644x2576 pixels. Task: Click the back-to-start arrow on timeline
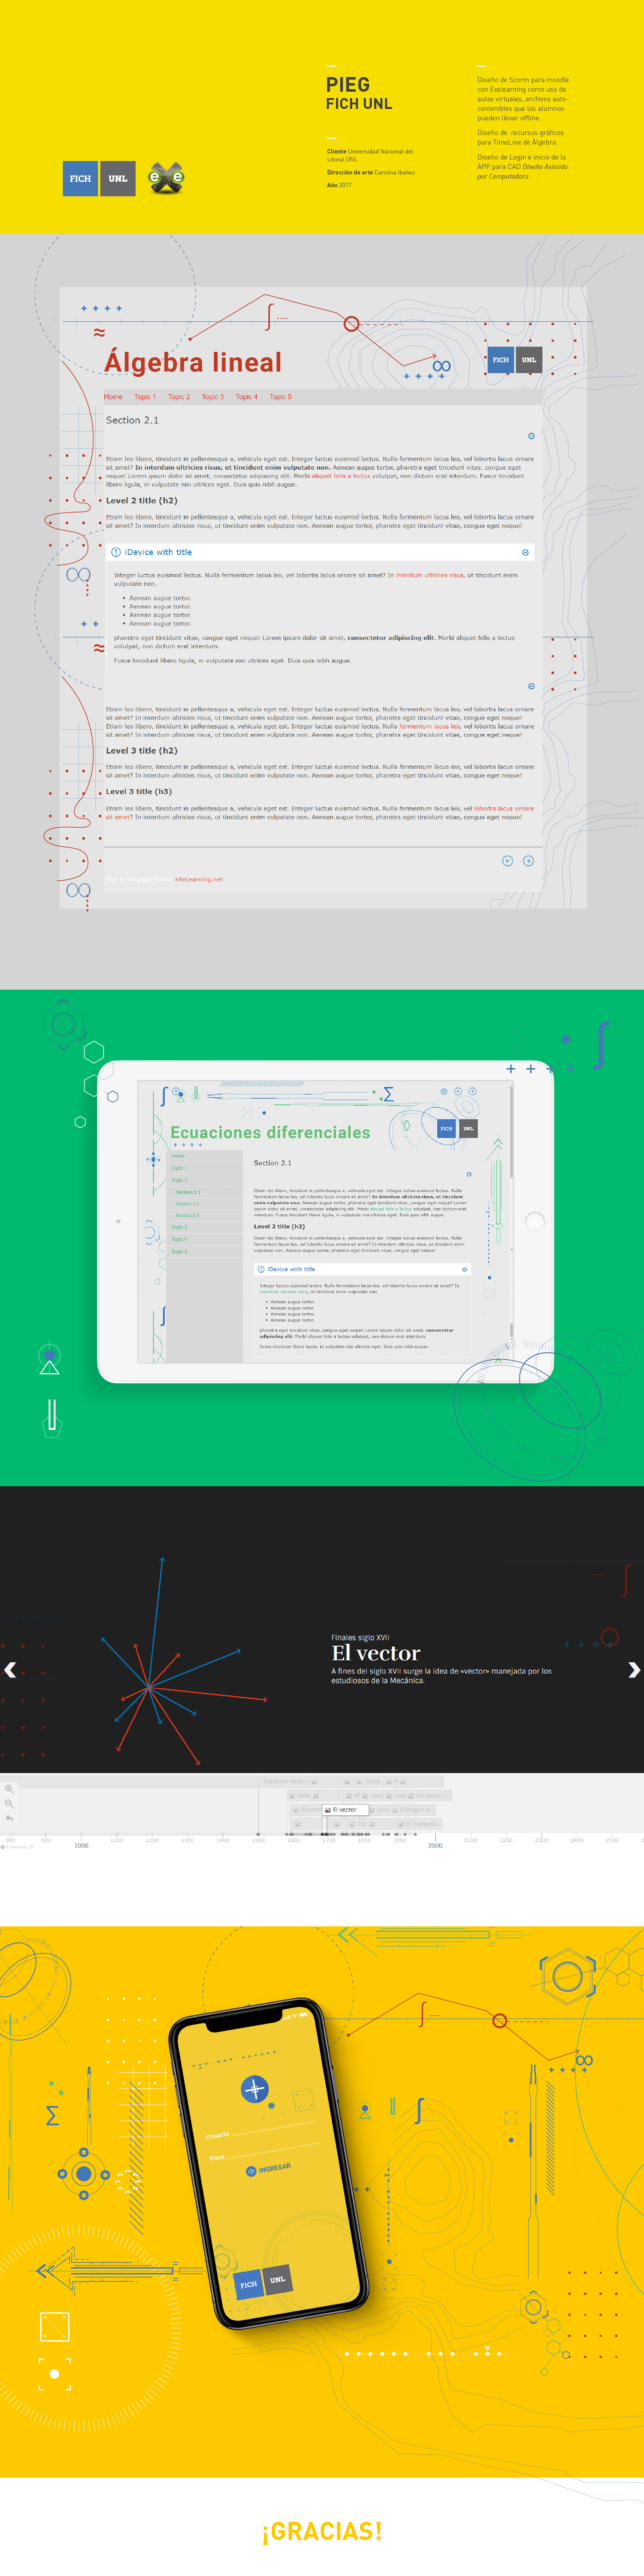click(9, 1819)
